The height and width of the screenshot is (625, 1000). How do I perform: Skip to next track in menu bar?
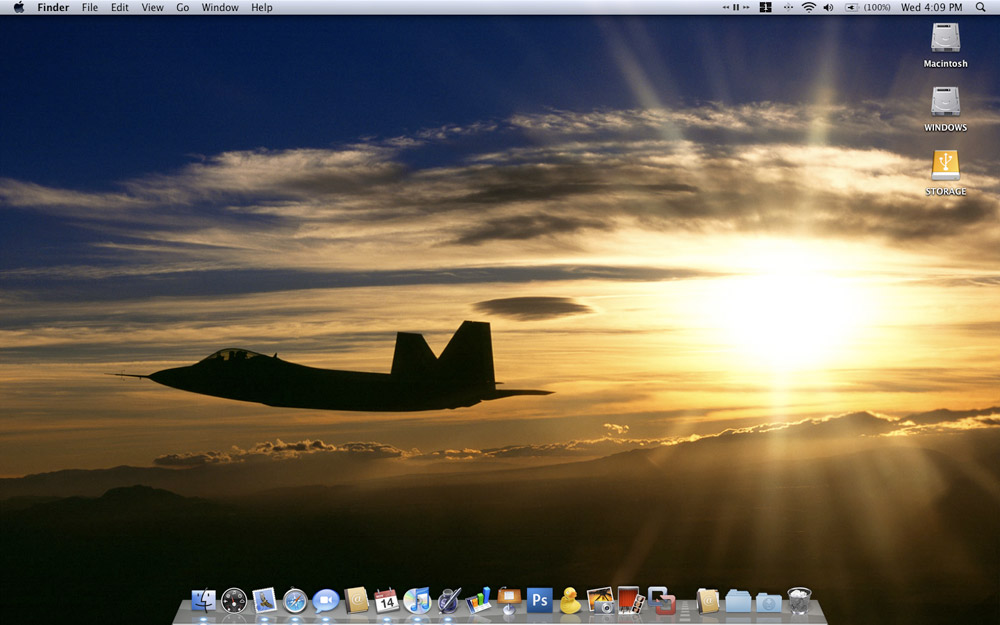pos(746,8)
